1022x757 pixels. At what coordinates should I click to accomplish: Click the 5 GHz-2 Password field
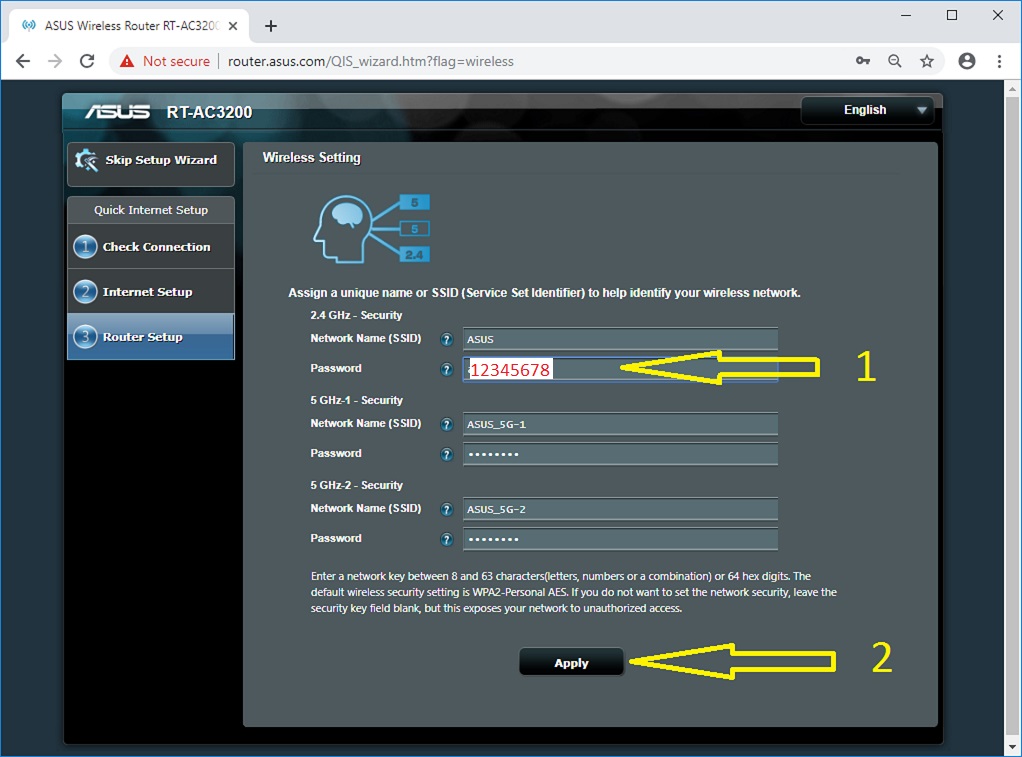620,539
